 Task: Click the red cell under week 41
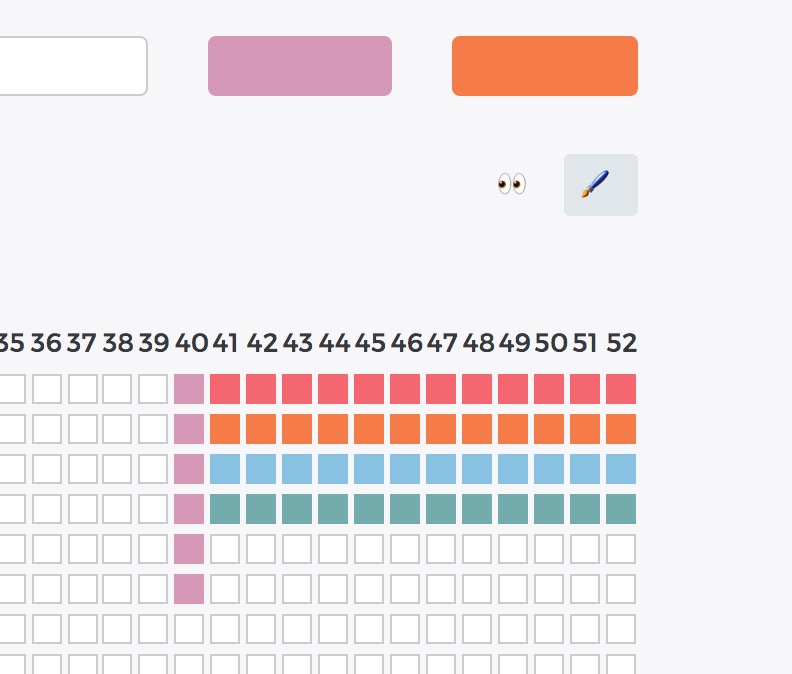[x=225, y=389]
